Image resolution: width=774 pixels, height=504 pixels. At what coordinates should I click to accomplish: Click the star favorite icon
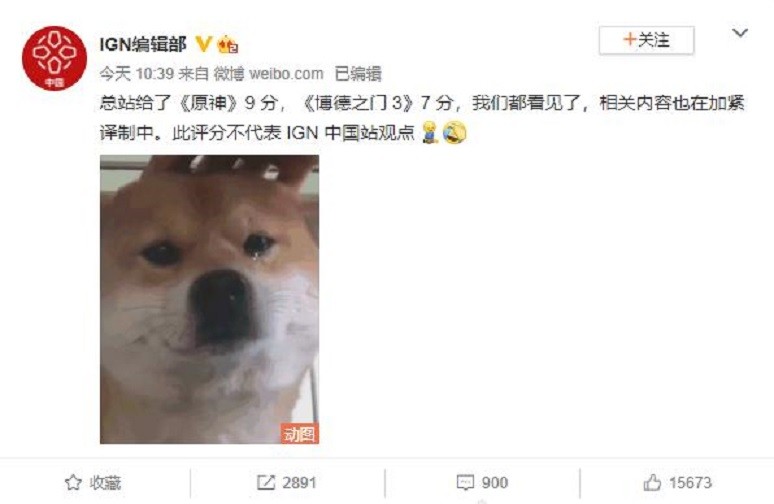[x=73, y=482]
